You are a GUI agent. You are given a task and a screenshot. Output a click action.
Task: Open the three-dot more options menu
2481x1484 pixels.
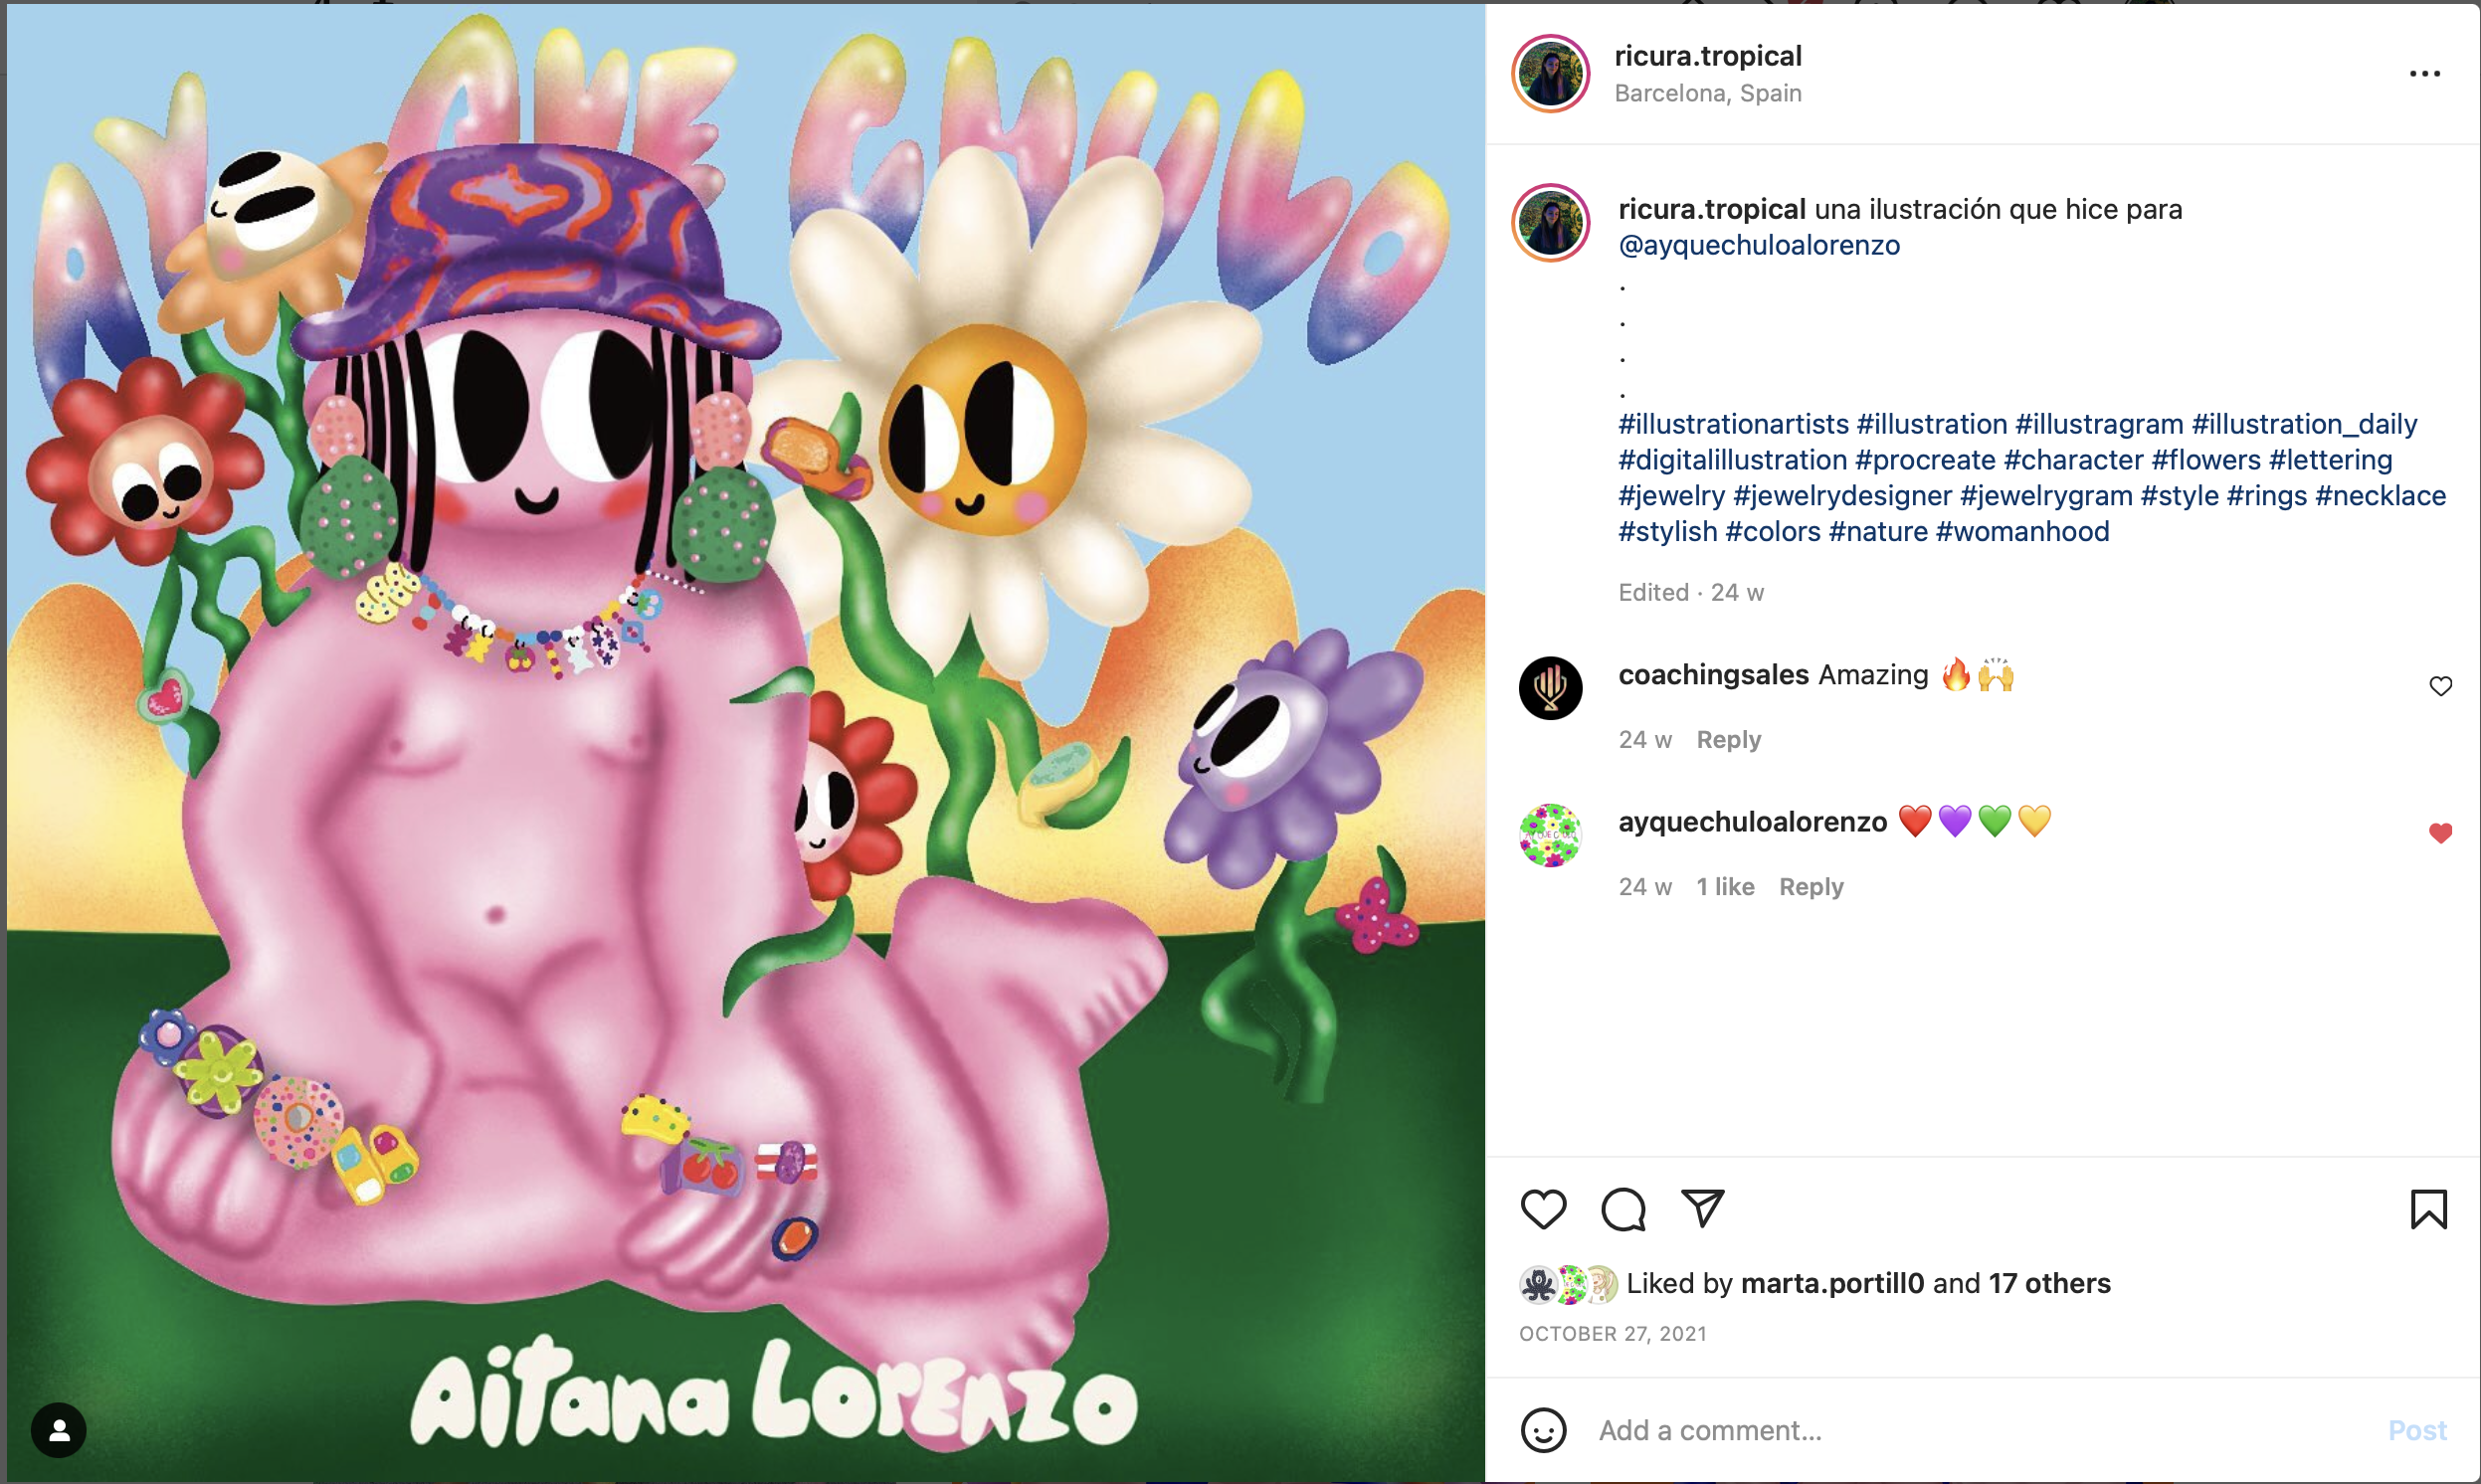tap(2424, 74)
